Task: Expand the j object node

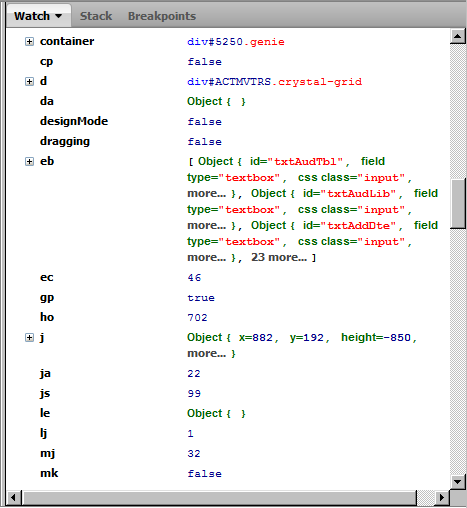Action: [x=29, y=337]
